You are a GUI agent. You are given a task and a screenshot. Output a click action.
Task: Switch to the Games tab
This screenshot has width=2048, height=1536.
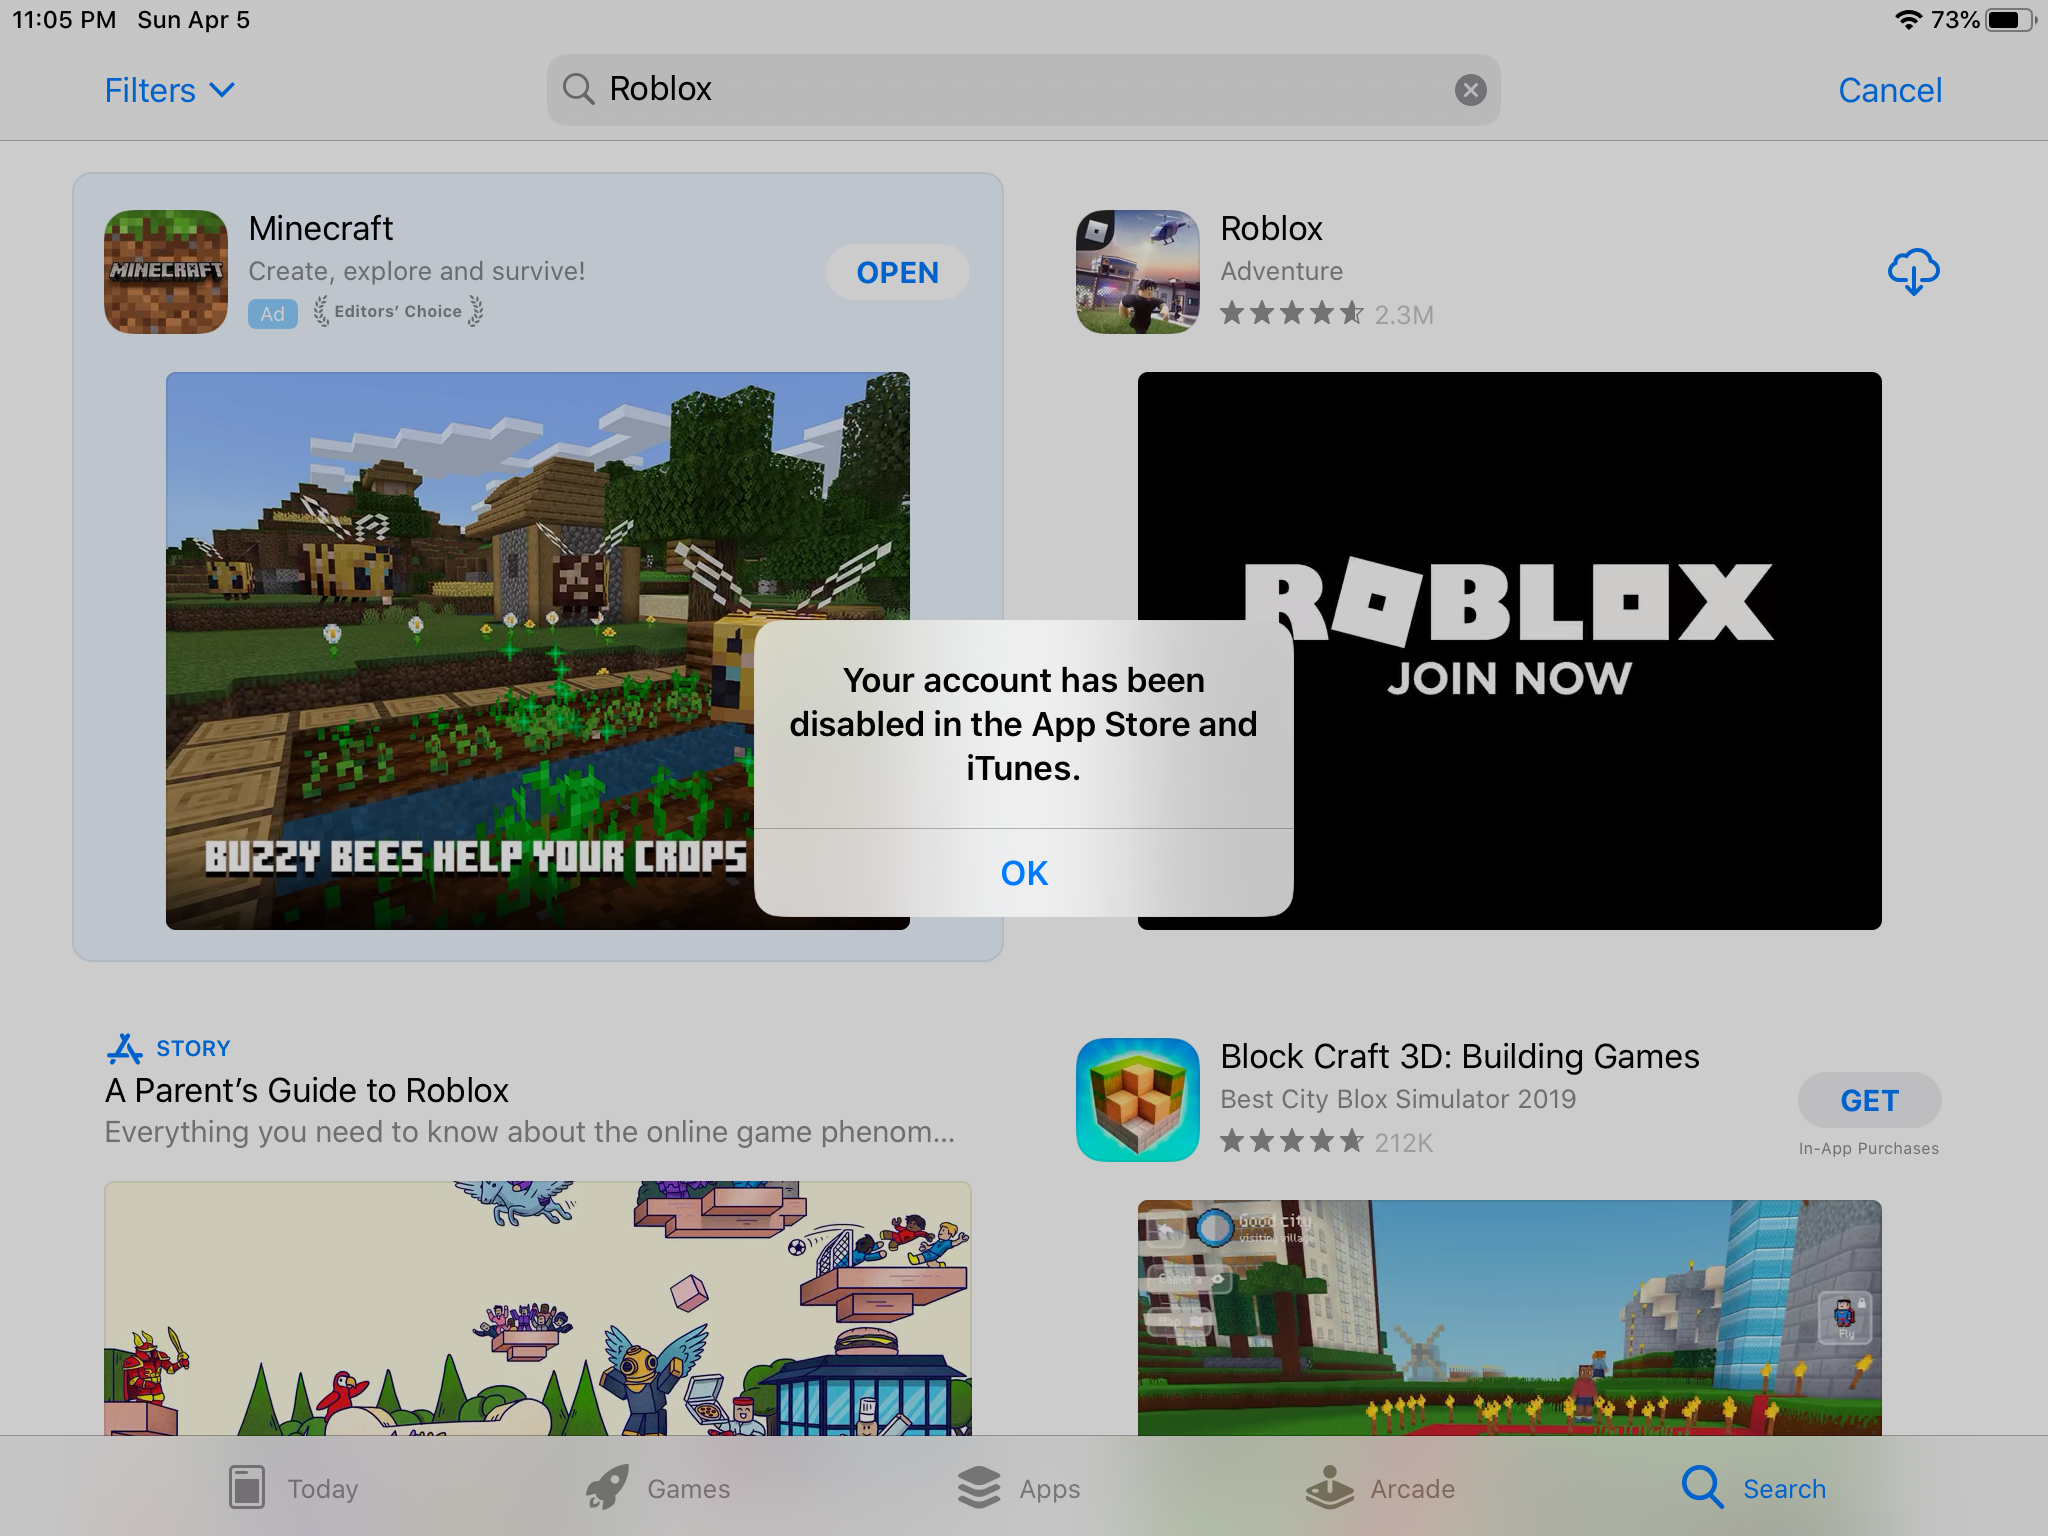click(658, 1488)
